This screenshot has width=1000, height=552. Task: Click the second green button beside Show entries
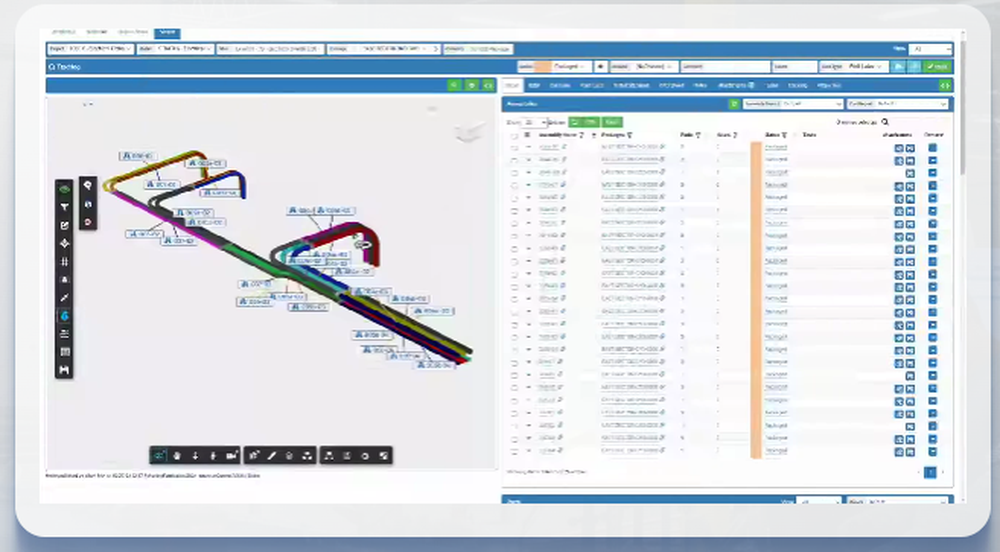coord(612,122)
